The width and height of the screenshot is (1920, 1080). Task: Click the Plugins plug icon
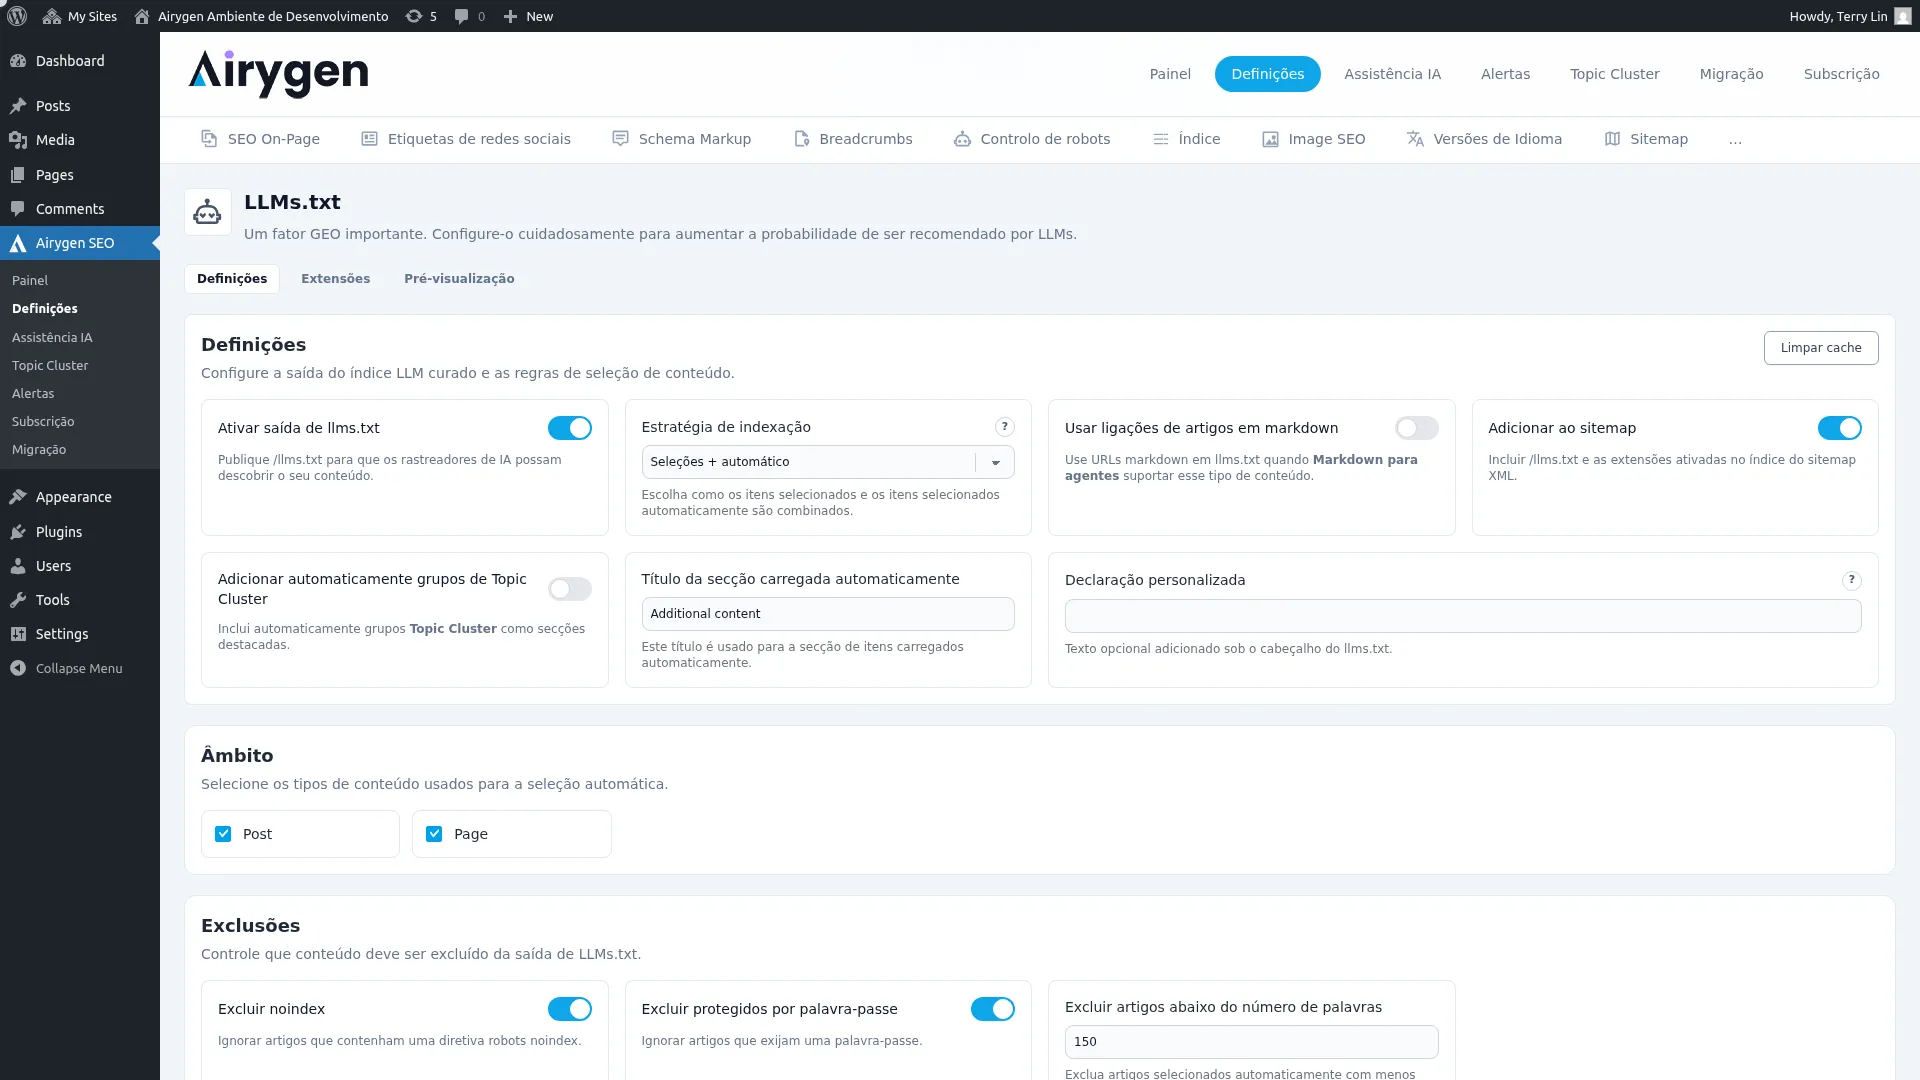pyautogui.click(x=18, y=532)
